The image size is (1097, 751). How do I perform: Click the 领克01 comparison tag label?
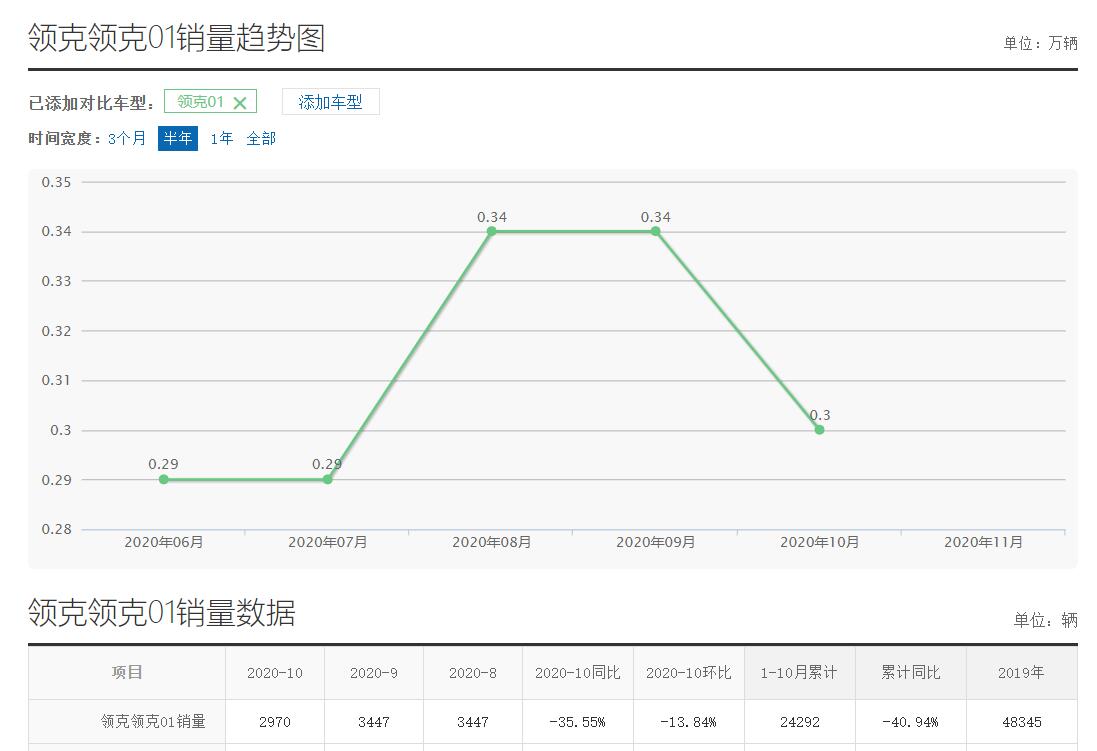[x=200, y=102]
